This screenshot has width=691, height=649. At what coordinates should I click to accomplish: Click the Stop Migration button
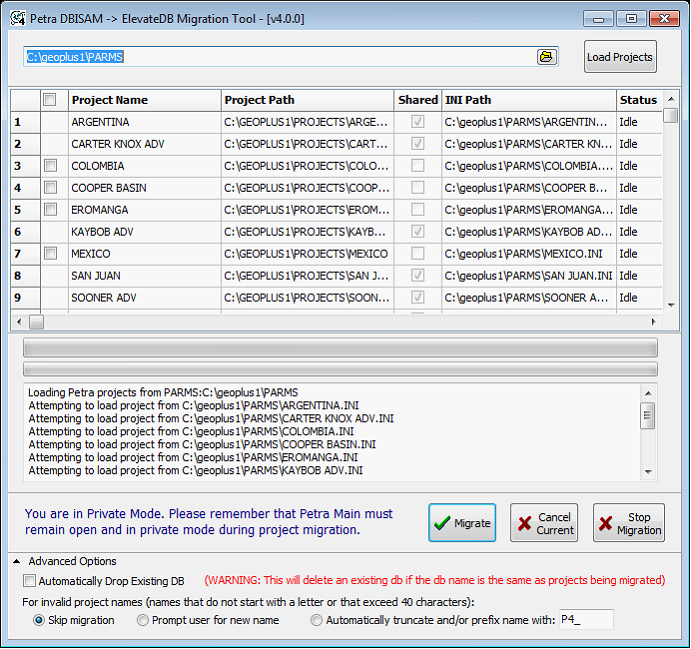click(x=628, y=523)
